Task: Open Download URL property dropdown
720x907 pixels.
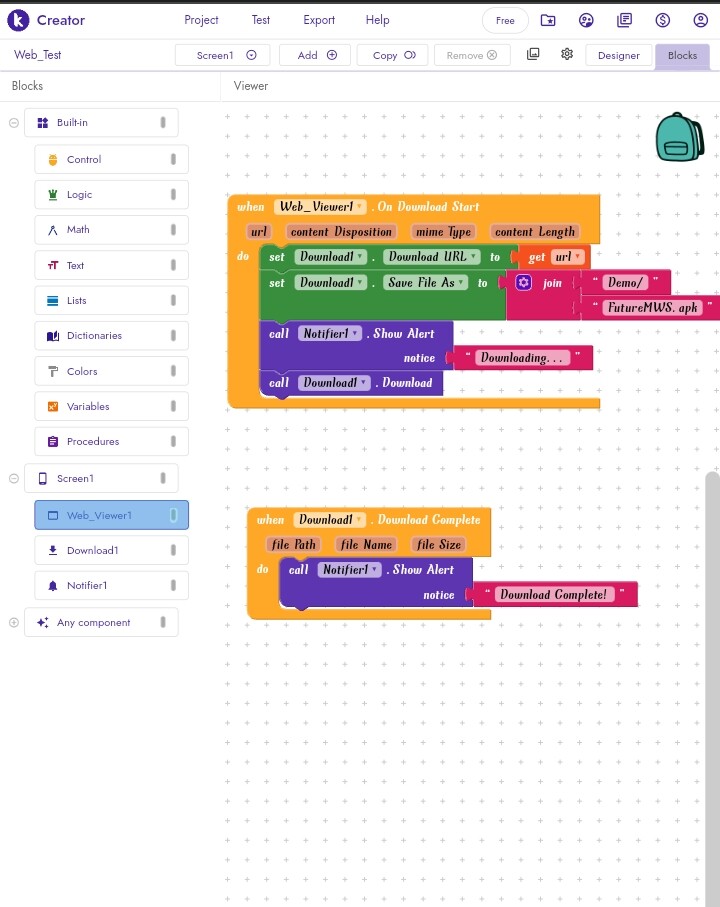Action: (432, 256)
